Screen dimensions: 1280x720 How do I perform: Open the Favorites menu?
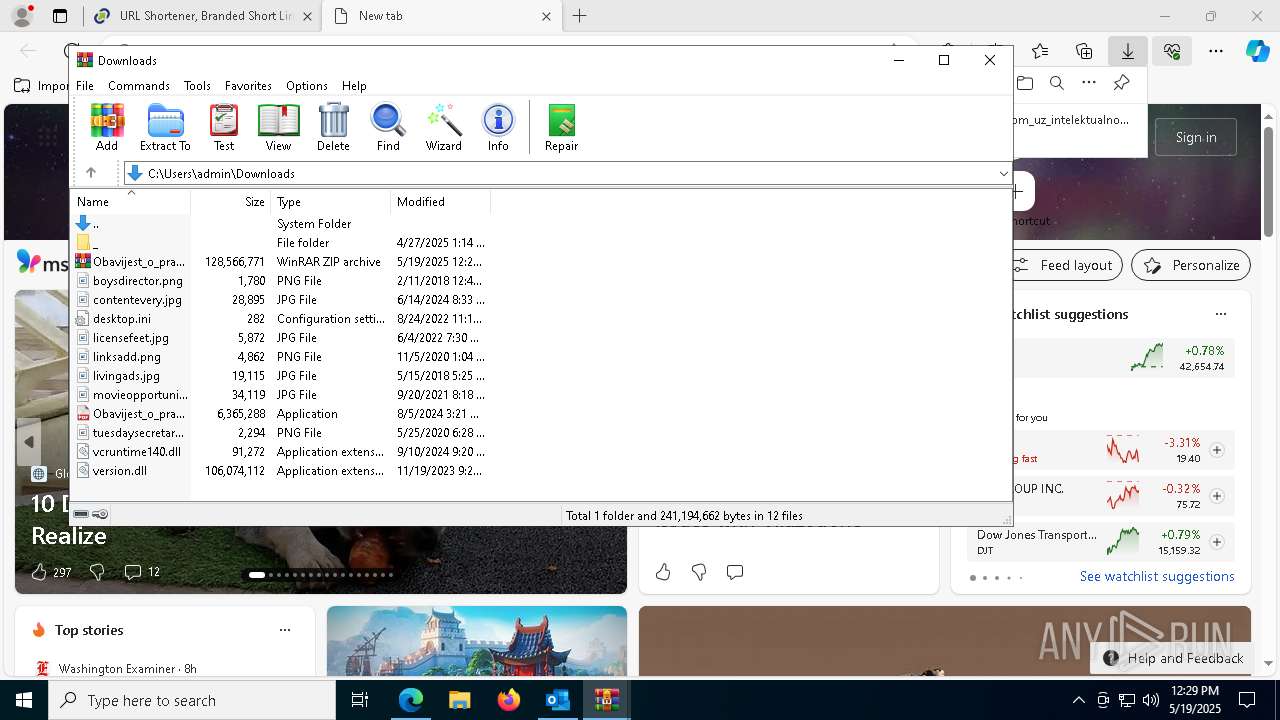pos(248,86)
